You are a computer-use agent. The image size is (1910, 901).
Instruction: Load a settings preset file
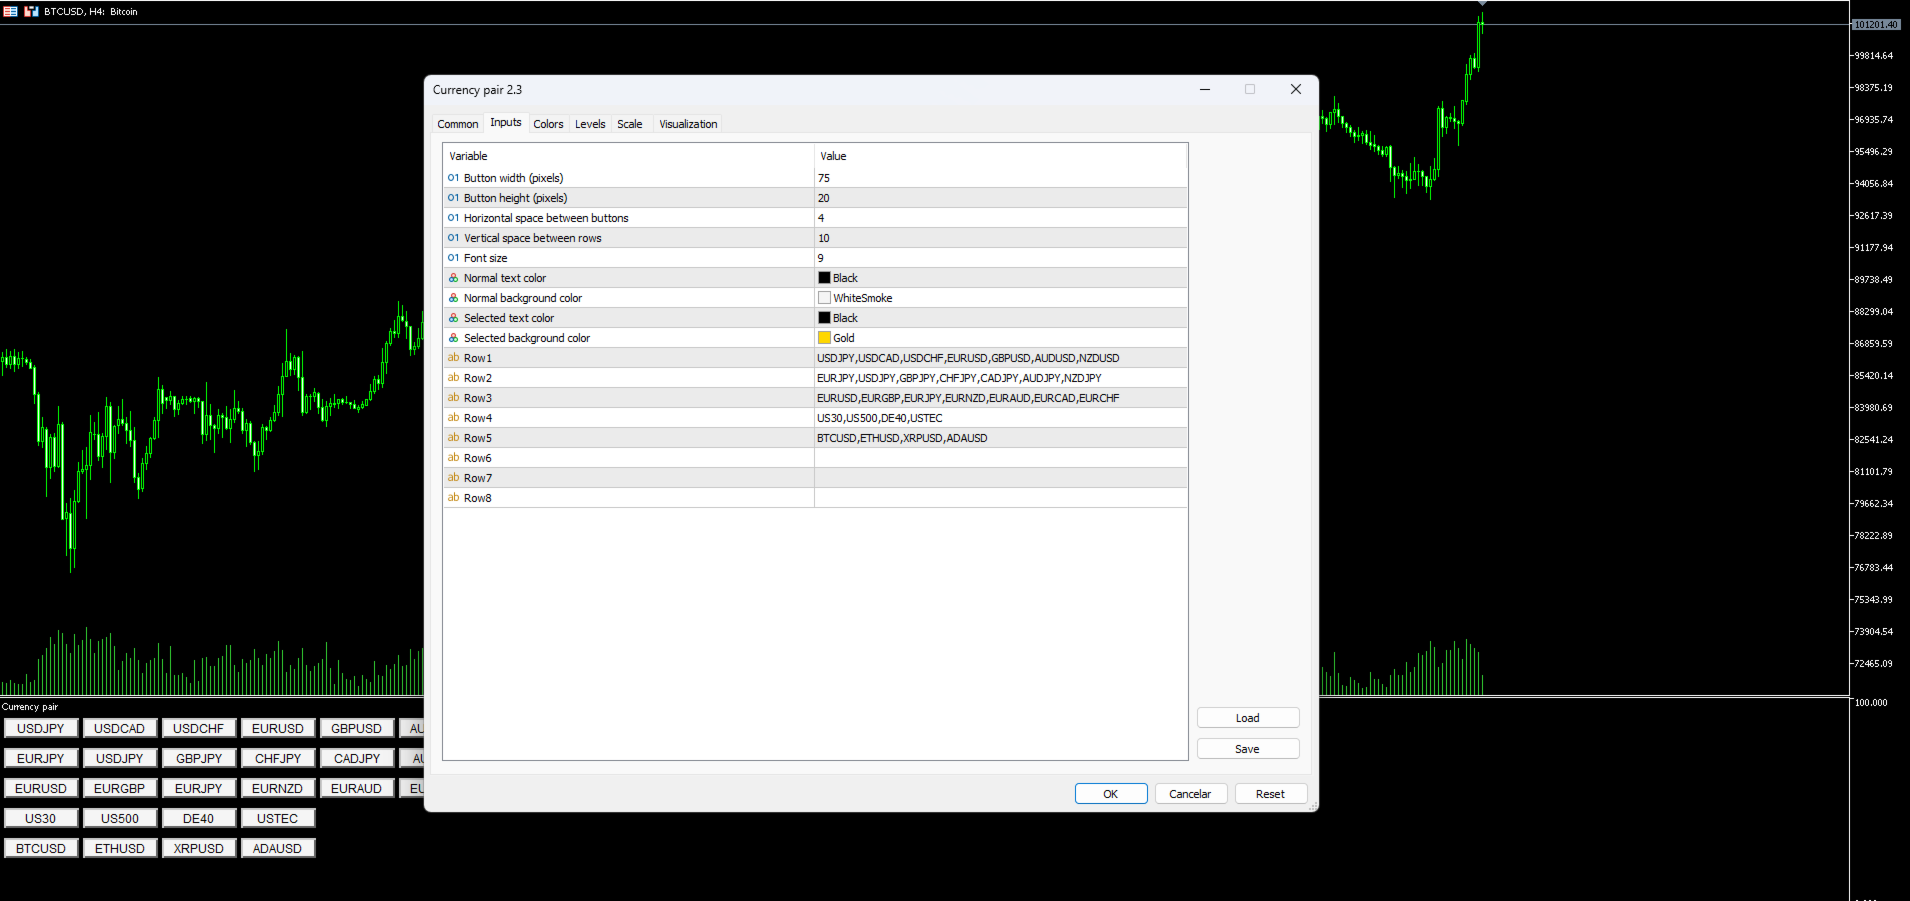(1248, 718)
